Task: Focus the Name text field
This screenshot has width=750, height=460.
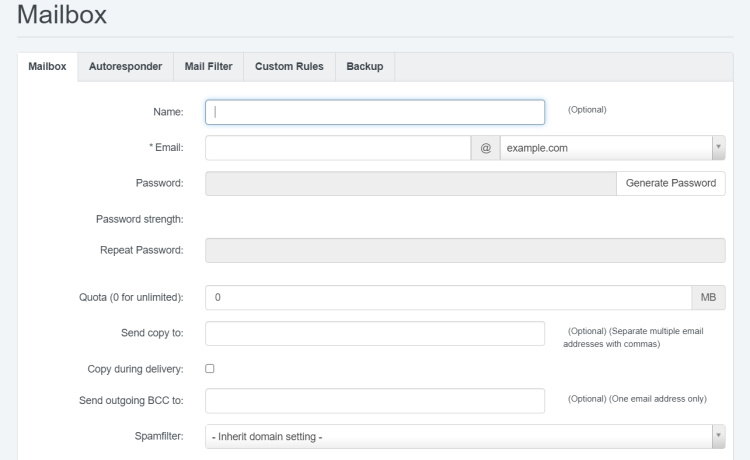Action: [375, 112]
